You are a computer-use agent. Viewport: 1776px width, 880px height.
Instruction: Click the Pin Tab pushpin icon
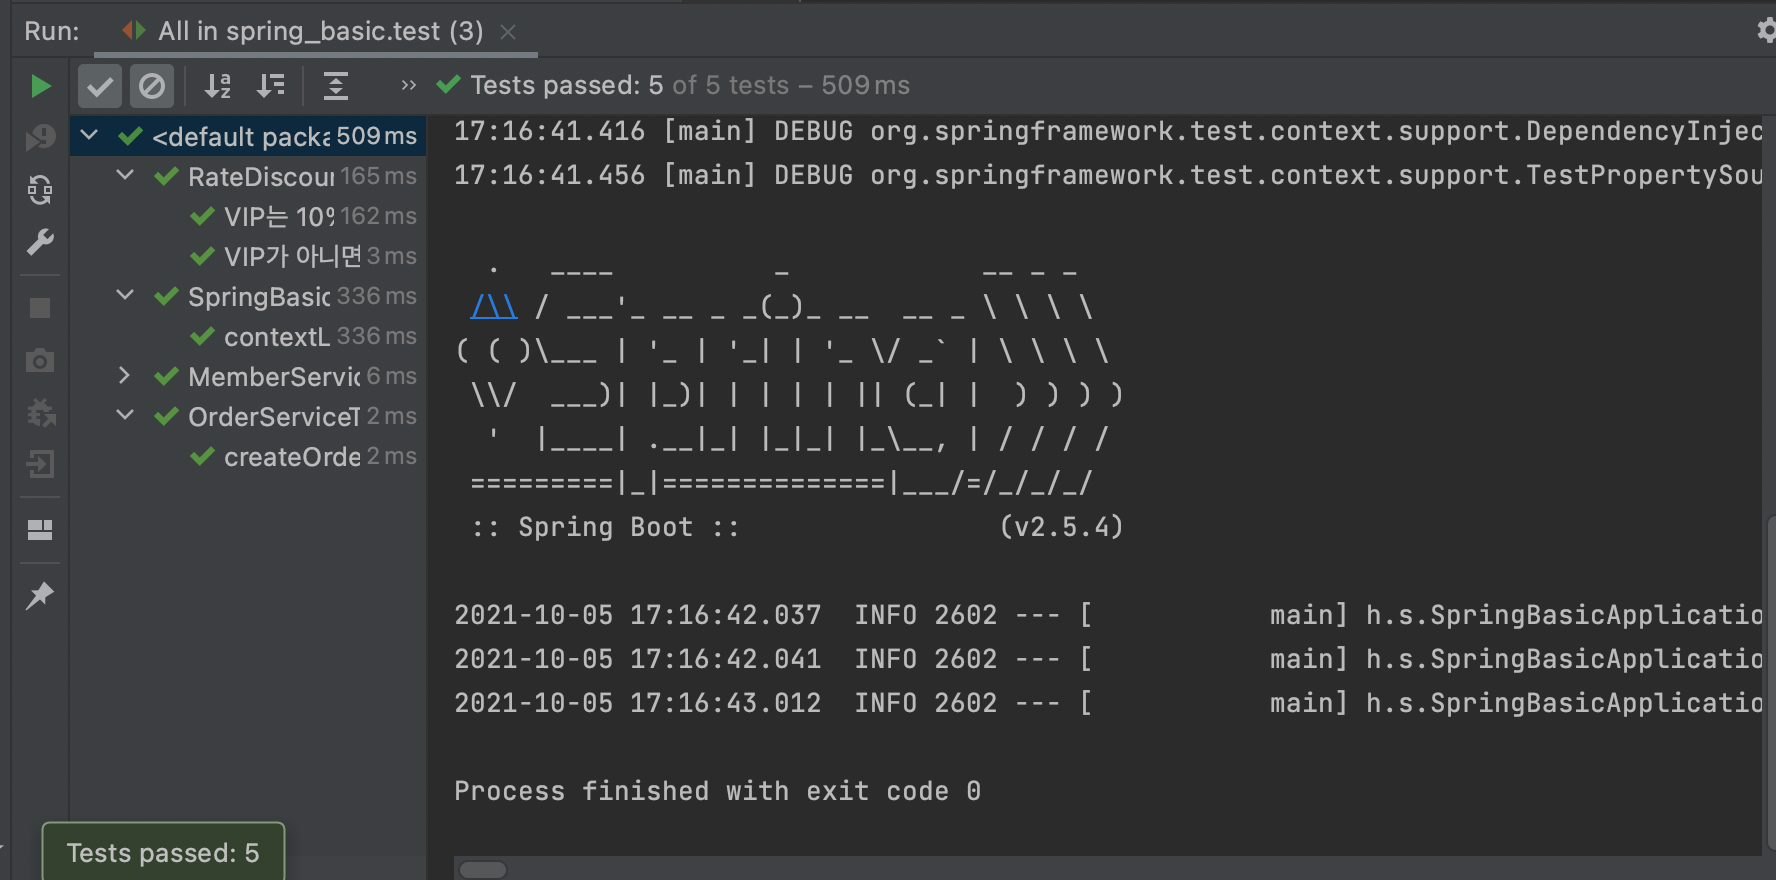(40, 595)
